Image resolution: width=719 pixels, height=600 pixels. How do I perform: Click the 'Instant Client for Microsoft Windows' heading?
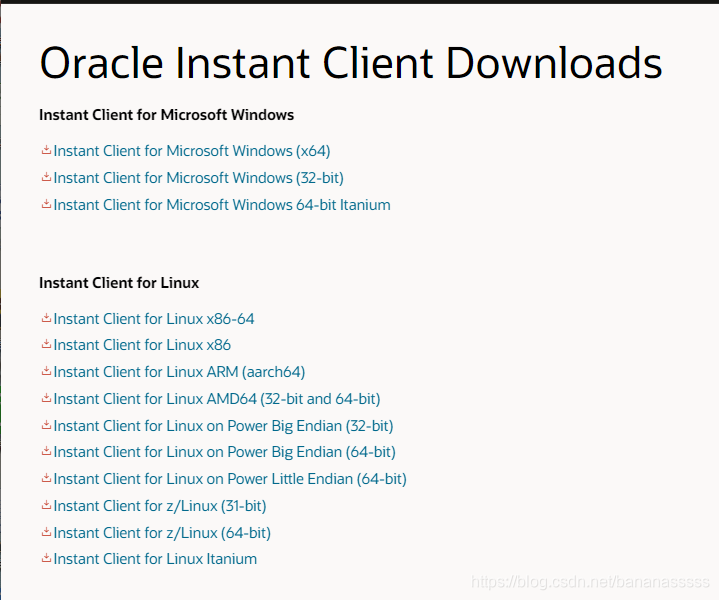(x=166, y=115)
